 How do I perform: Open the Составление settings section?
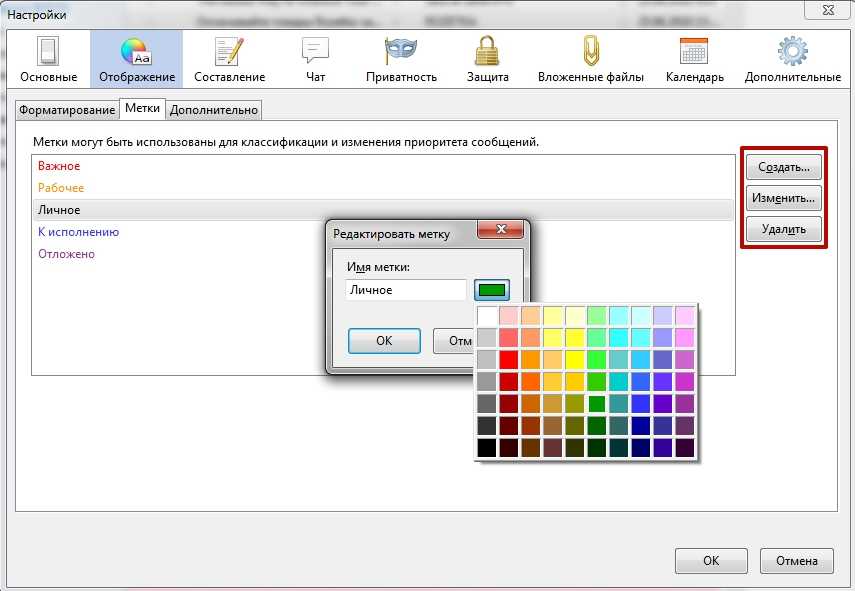point(229,60)
